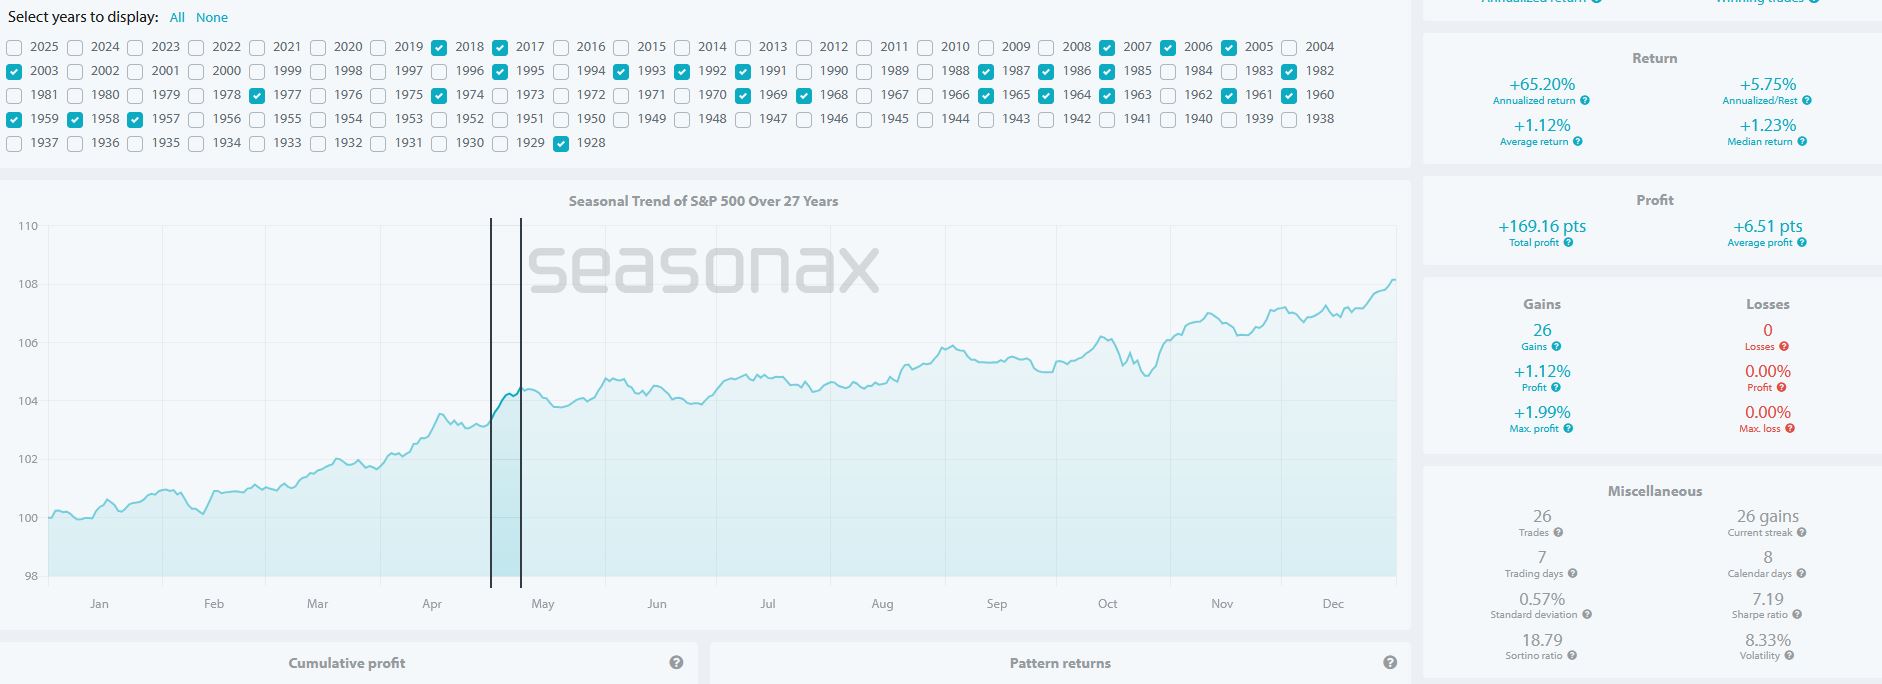The image size is (1882, 684).
Task: Click the Current streak help icon
Action: tap(1802, 533)
